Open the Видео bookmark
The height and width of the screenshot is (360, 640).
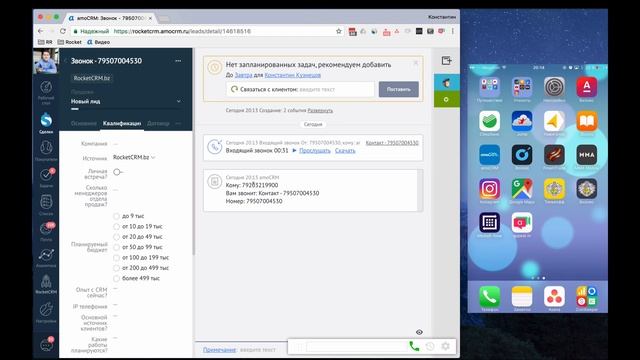[98, 42]
